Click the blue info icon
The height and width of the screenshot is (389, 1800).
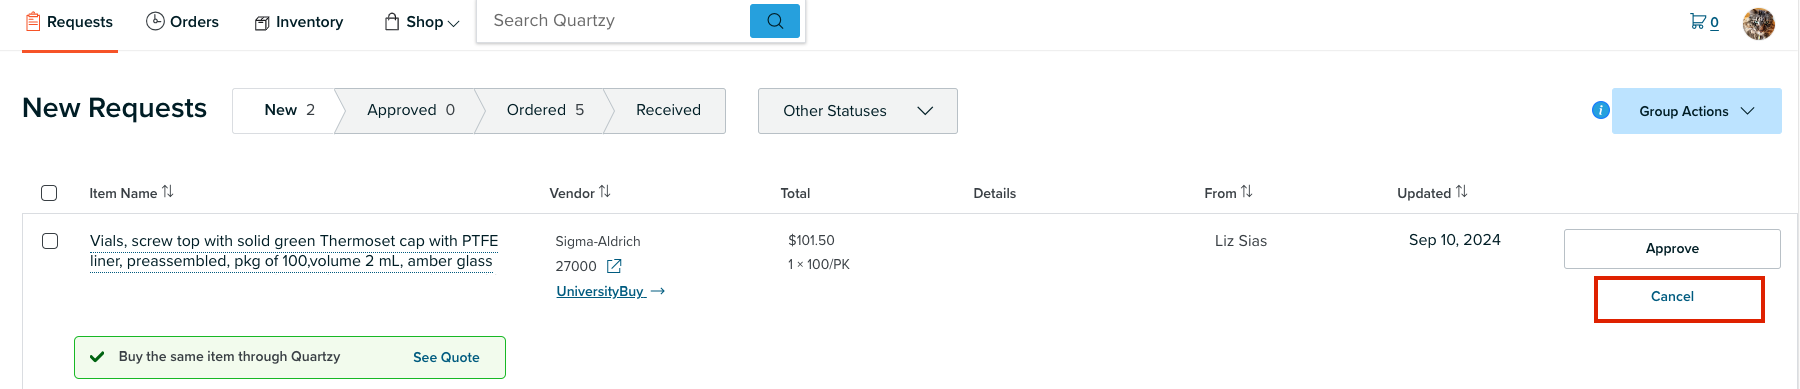1600,110
